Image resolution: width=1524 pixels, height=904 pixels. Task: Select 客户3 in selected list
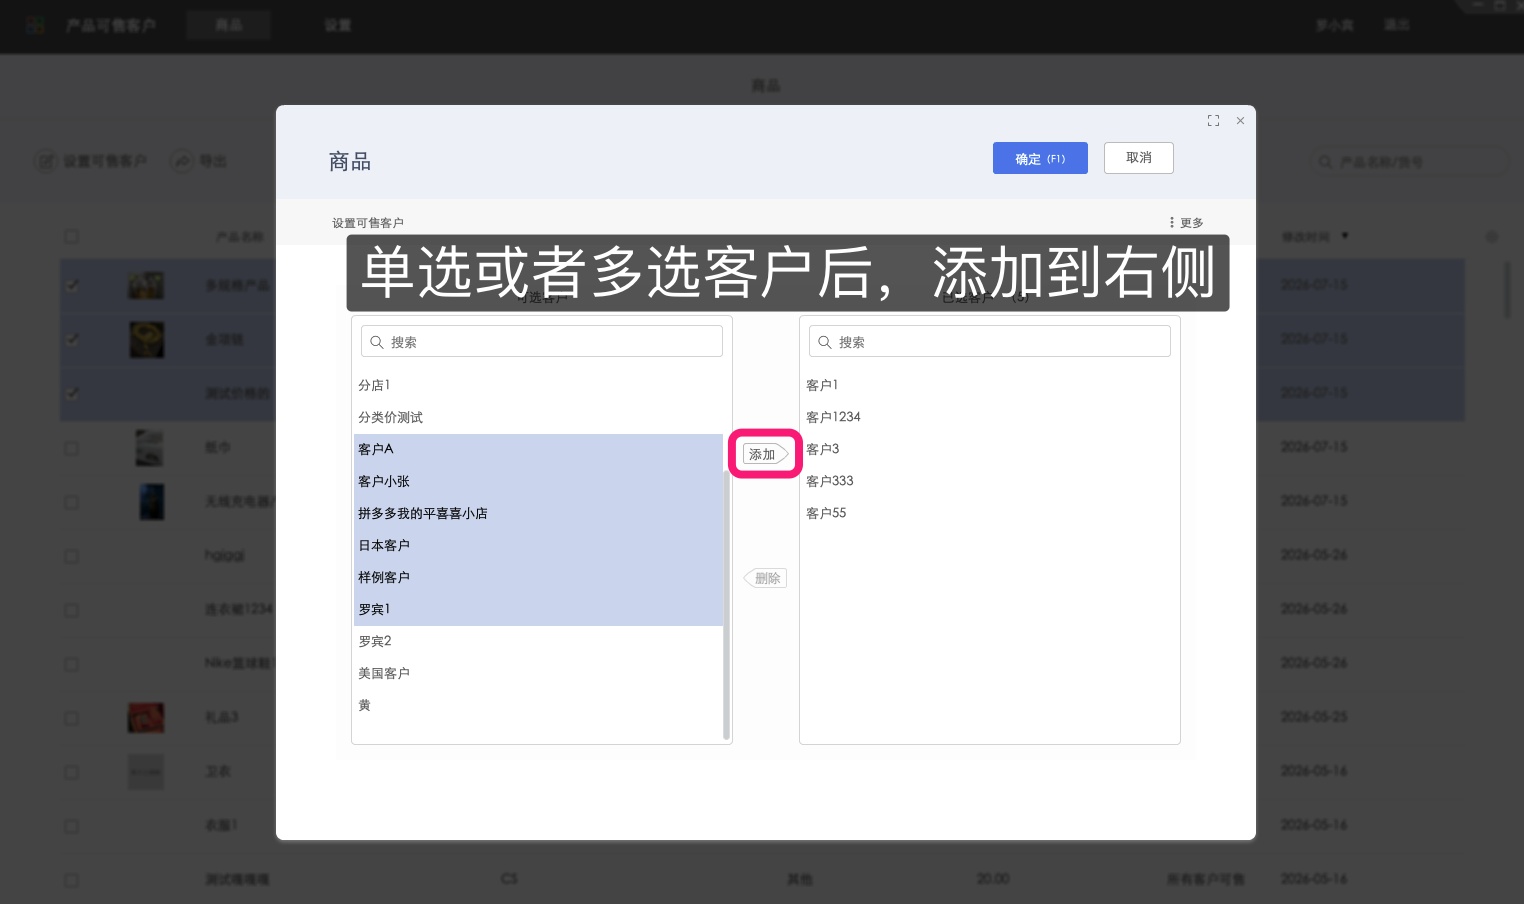click(990, 449)
